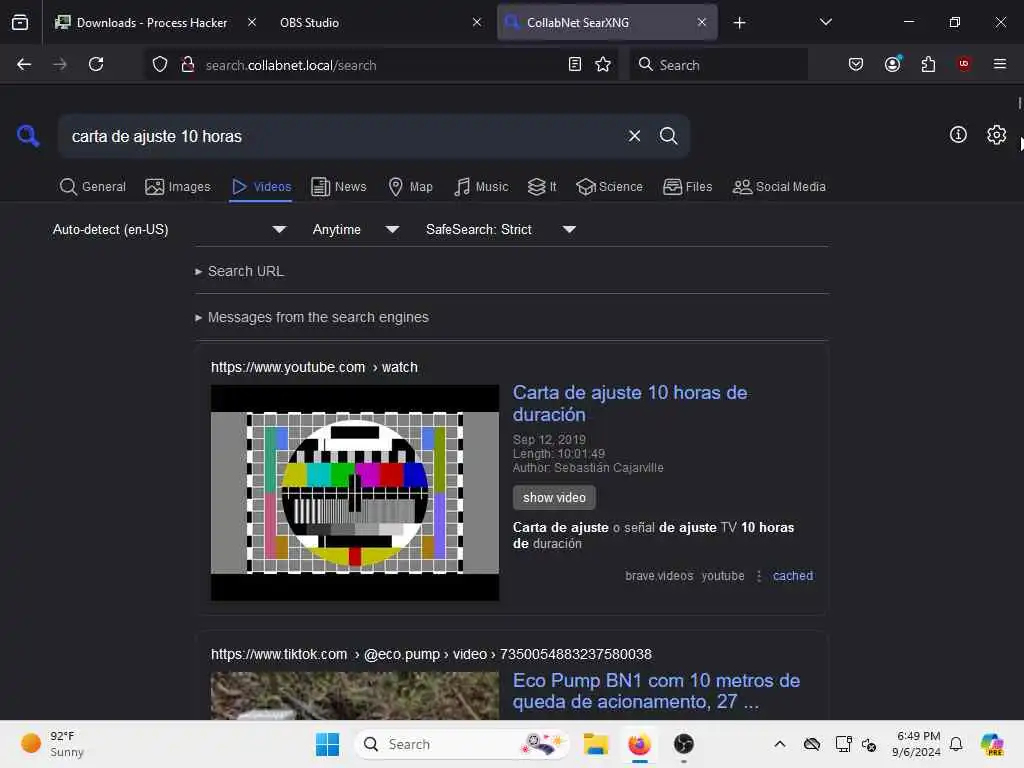
Task: Click the SearXNG magnifier logo
Action: coord(27,136)
